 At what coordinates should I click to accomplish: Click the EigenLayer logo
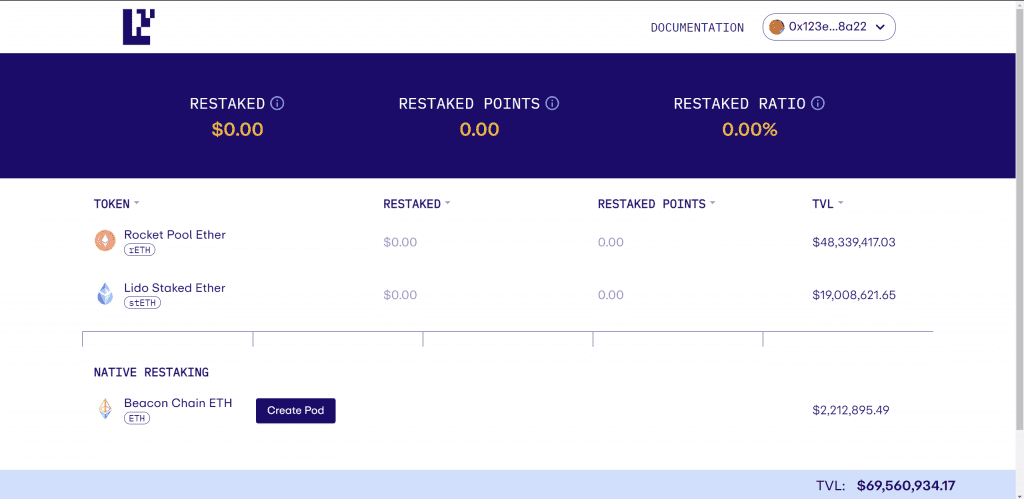[x=138, y=27]
